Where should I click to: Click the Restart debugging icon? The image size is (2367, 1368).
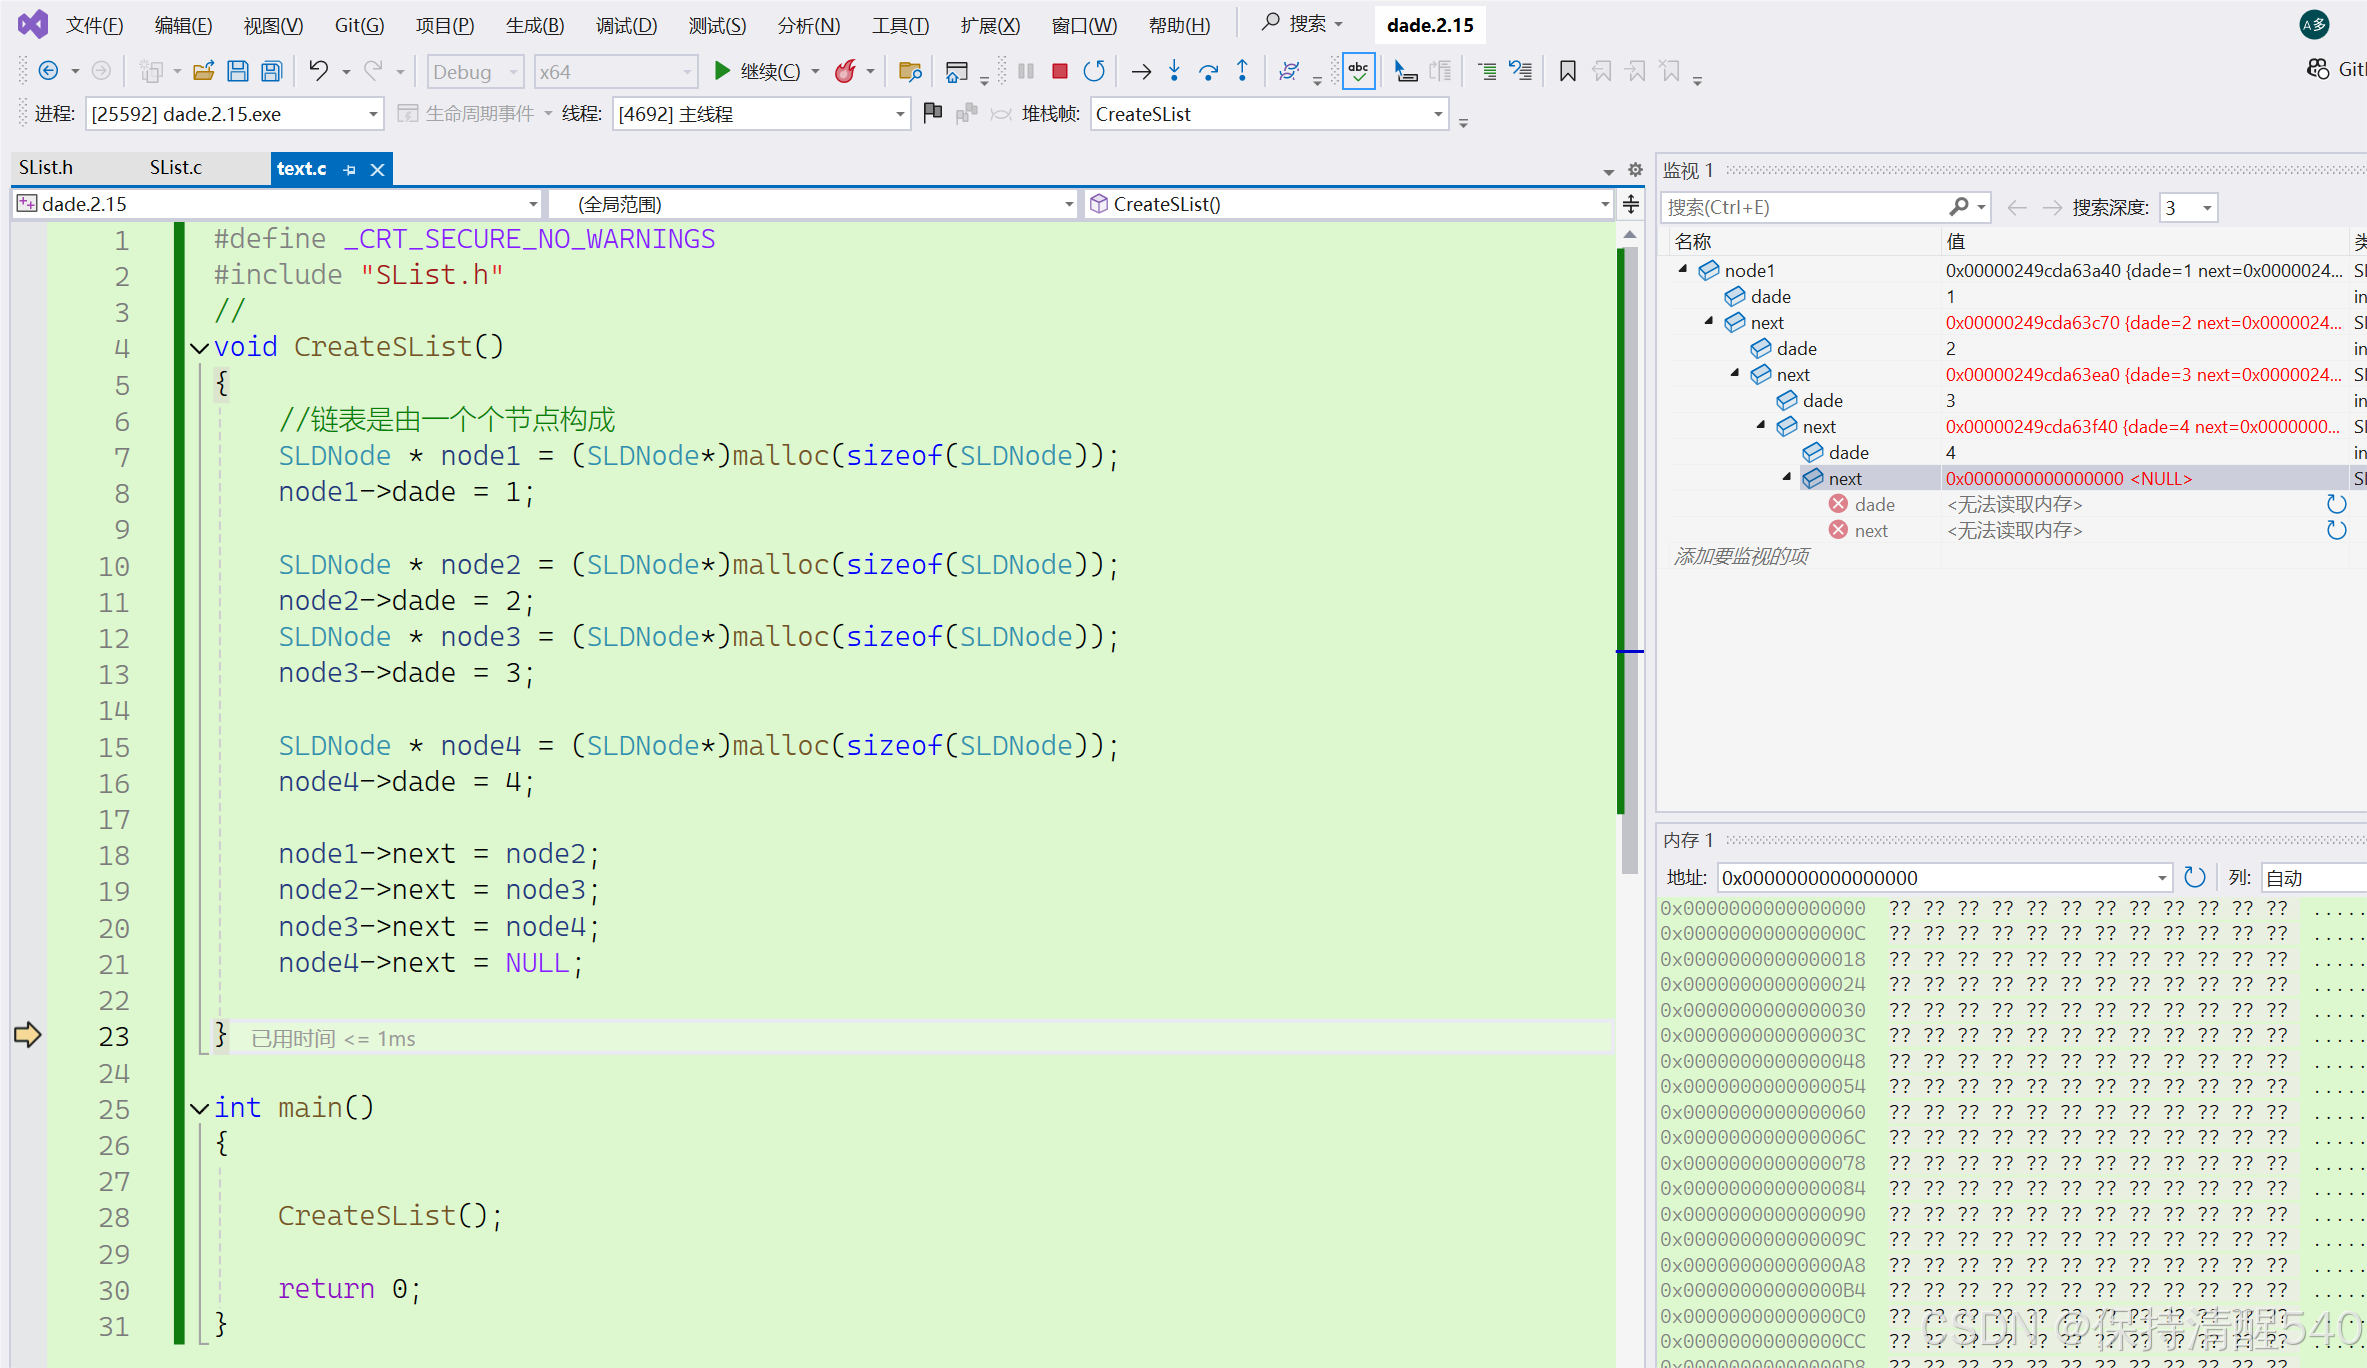coord(1094,71)
